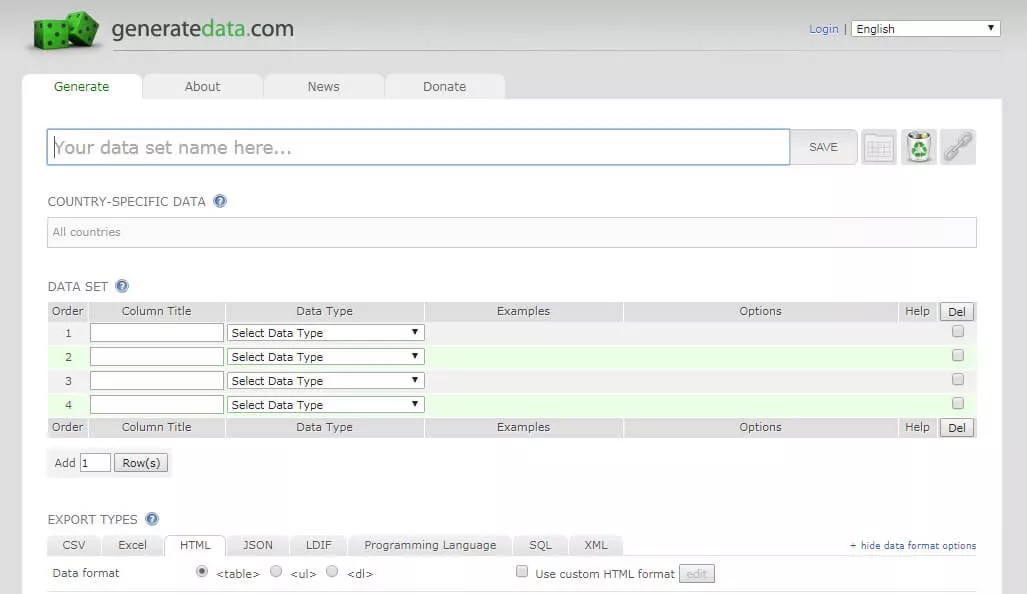
Task: Select the Programming Language export tab
Action: pyautogui.click(x=430, y=546)
